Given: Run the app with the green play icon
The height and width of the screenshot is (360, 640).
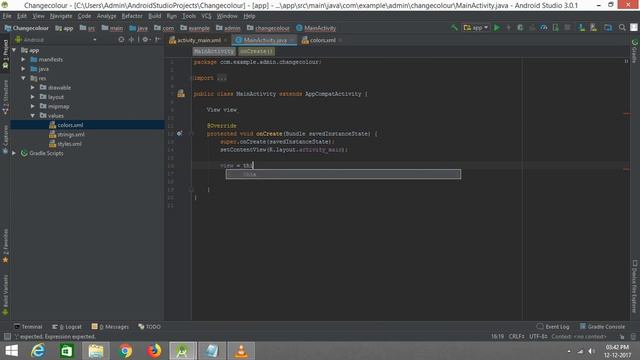Looking at the screenshot, I should [497, 28].
